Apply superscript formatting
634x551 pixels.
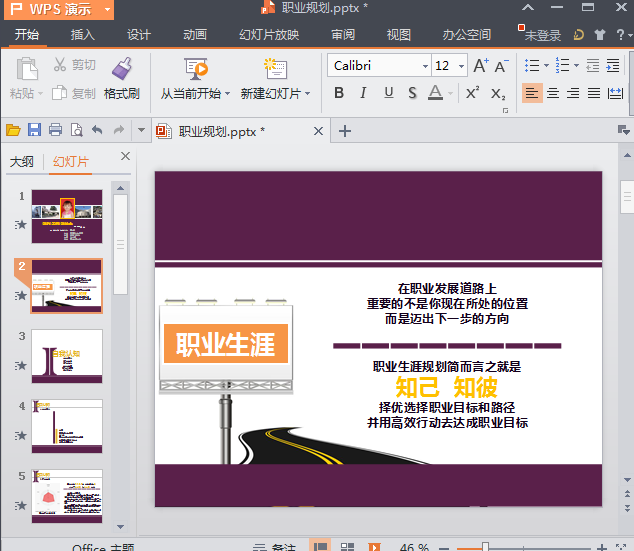(473, 93)
